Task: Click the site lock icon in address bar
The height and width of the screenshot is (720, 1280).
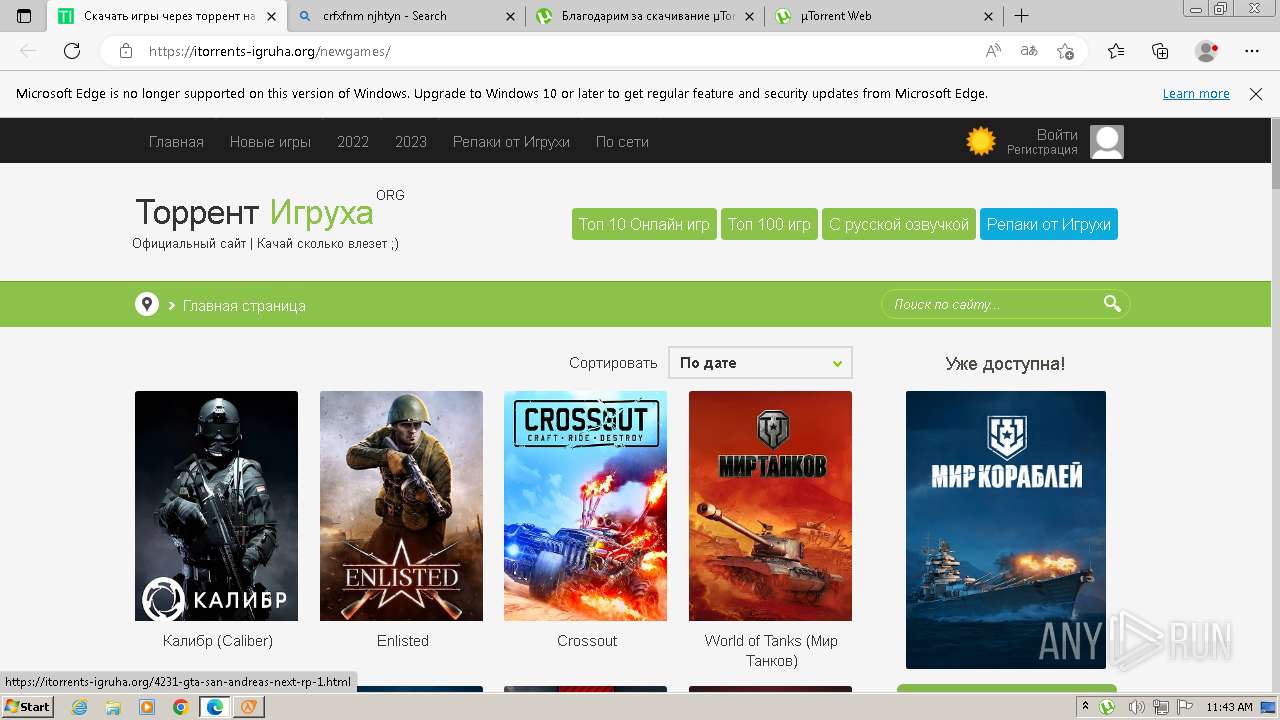Action: pyautogui.click(x=126, y=51)
